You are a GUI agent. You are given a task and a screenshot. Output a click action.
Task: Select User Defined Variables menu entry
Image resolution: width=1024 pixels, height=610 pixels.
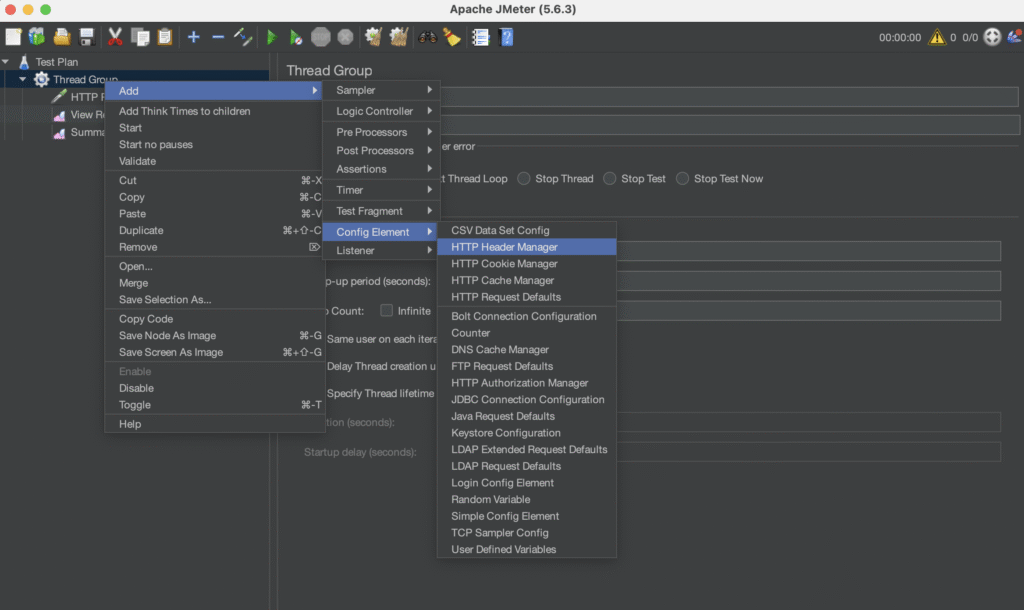coord(503,549)
